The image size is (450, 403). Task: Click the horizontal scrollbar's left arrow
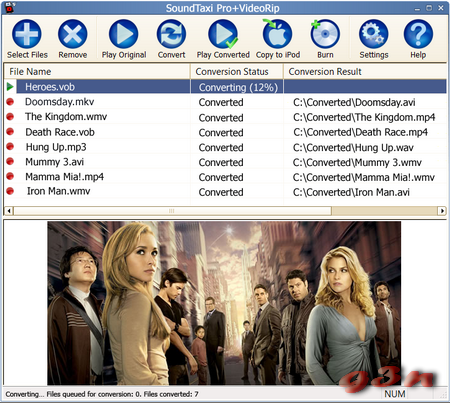9,211
